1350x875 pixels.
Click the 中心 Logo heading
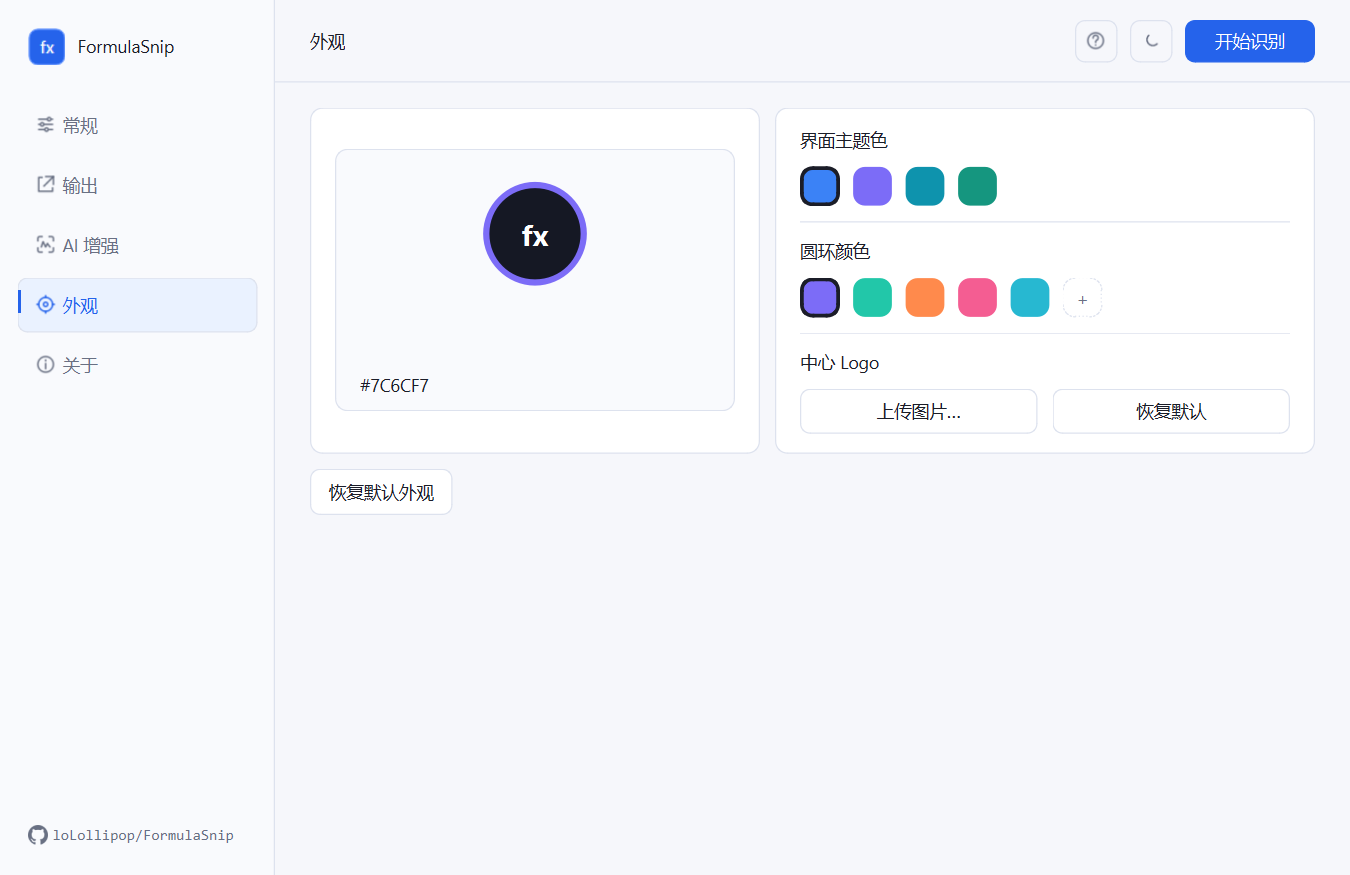[840, 363]
